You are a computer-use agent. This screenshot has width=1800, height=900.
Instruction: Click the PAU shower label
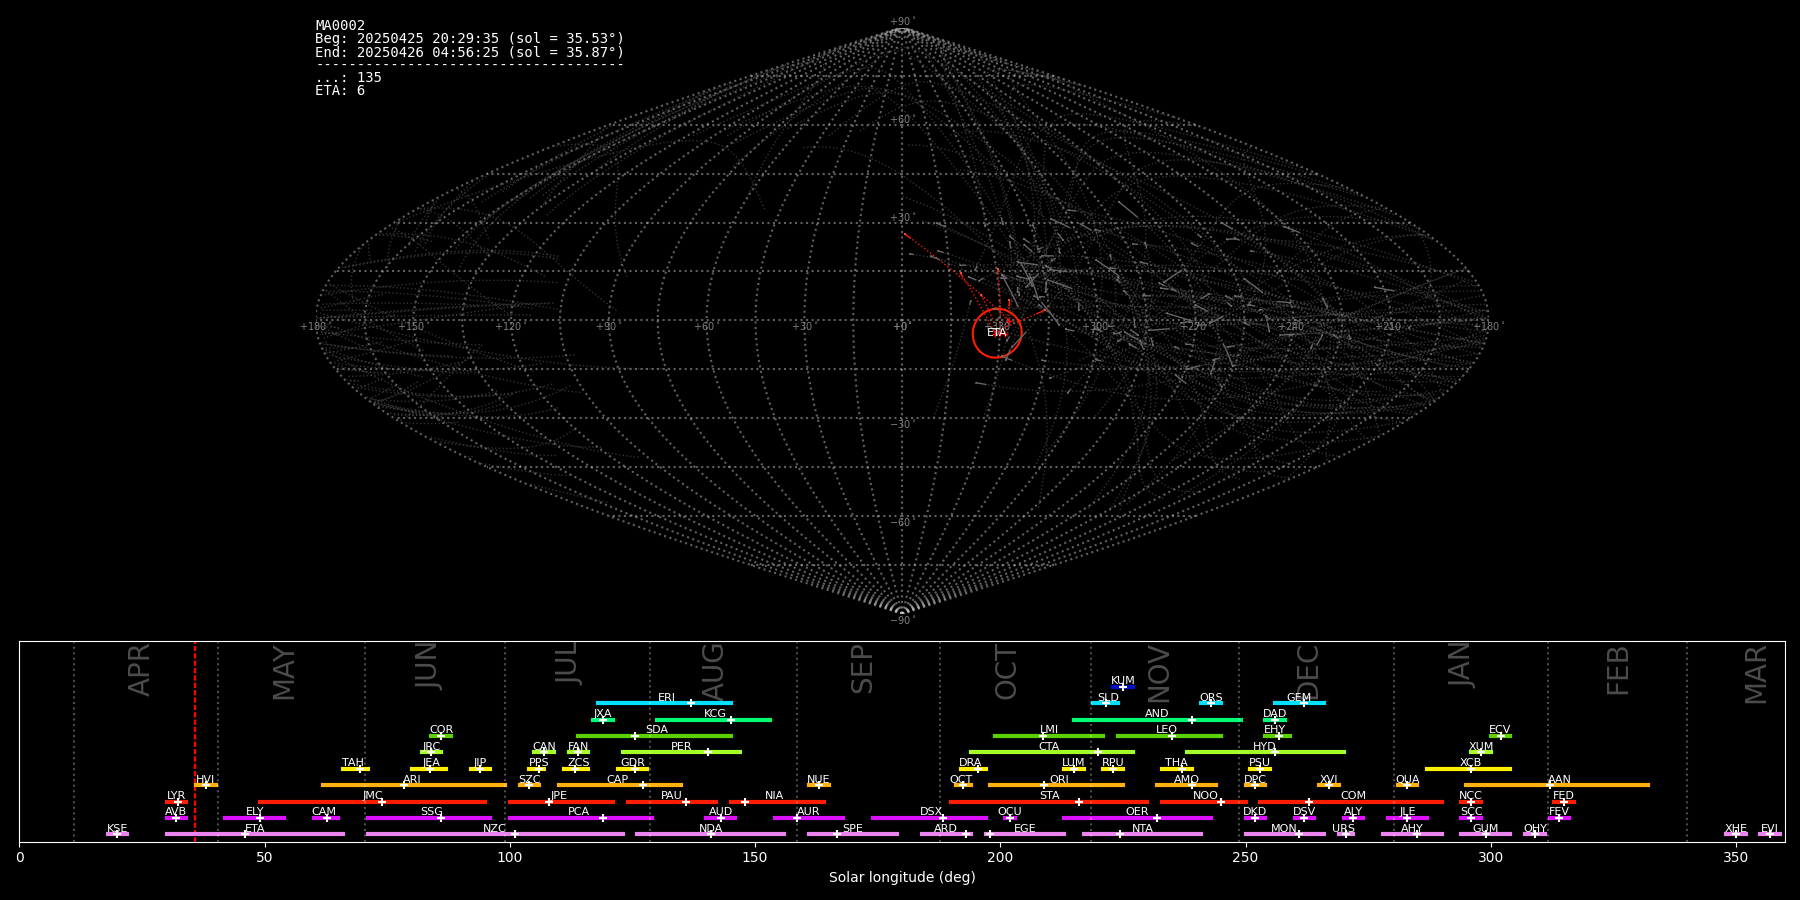pos(672,796)
